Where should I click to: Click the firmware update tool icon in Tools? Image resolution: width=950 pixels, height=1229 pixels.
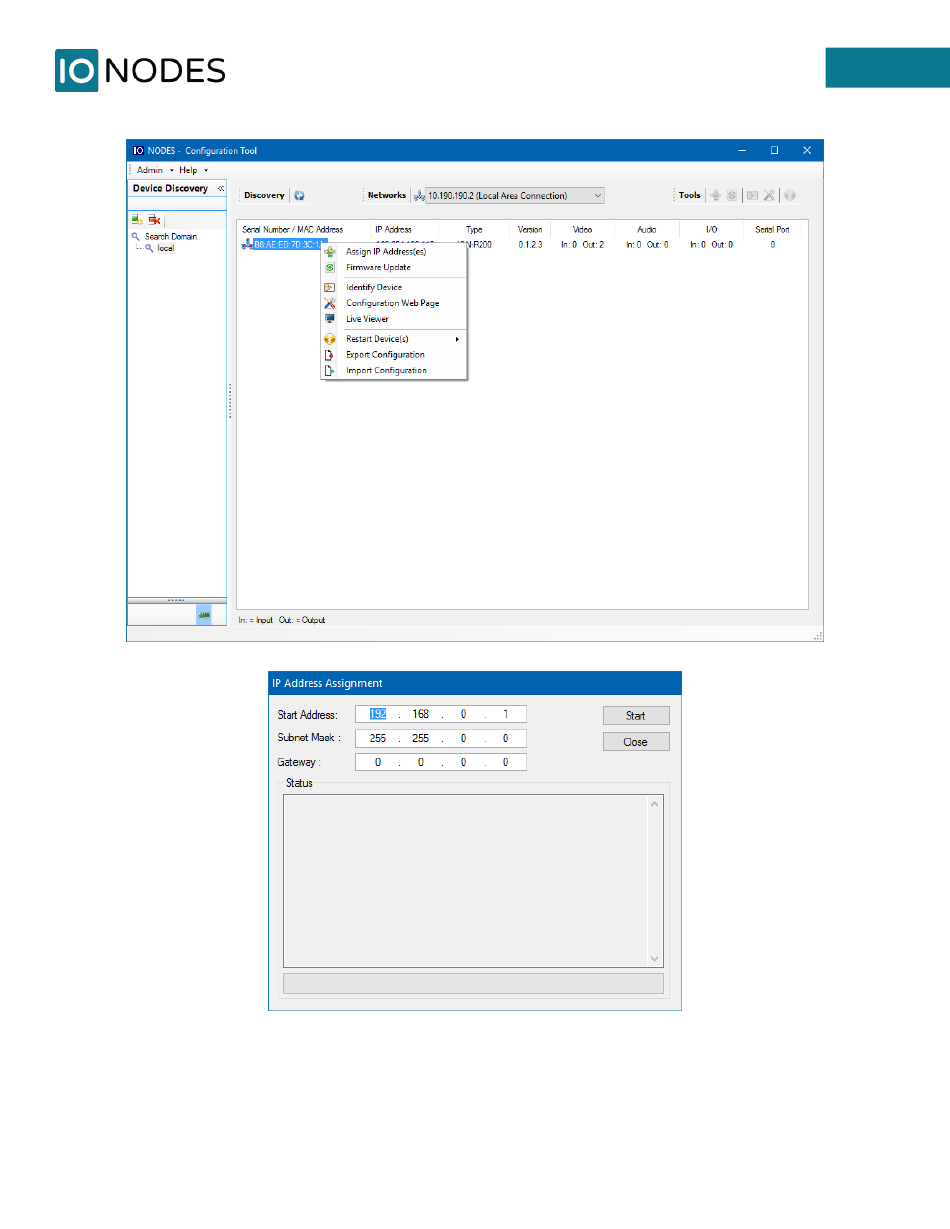pos(732,196)
